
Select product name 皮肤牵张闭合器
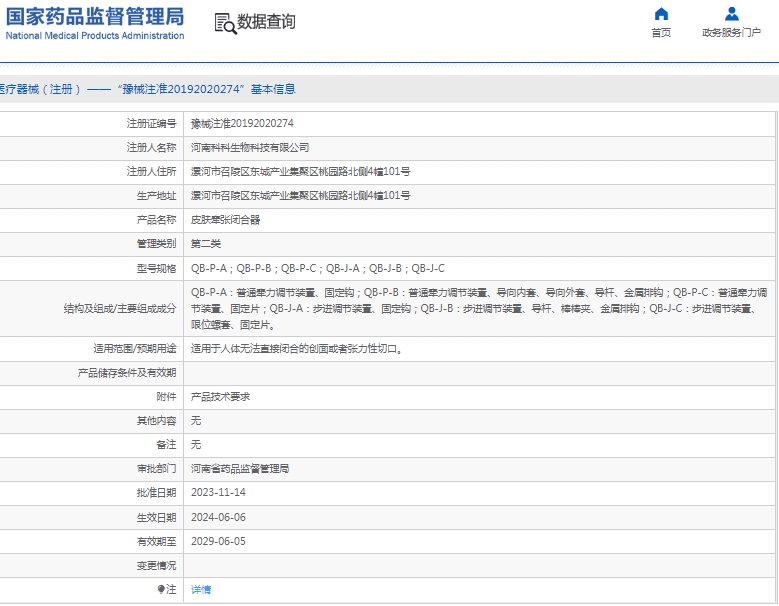(226, 220)
